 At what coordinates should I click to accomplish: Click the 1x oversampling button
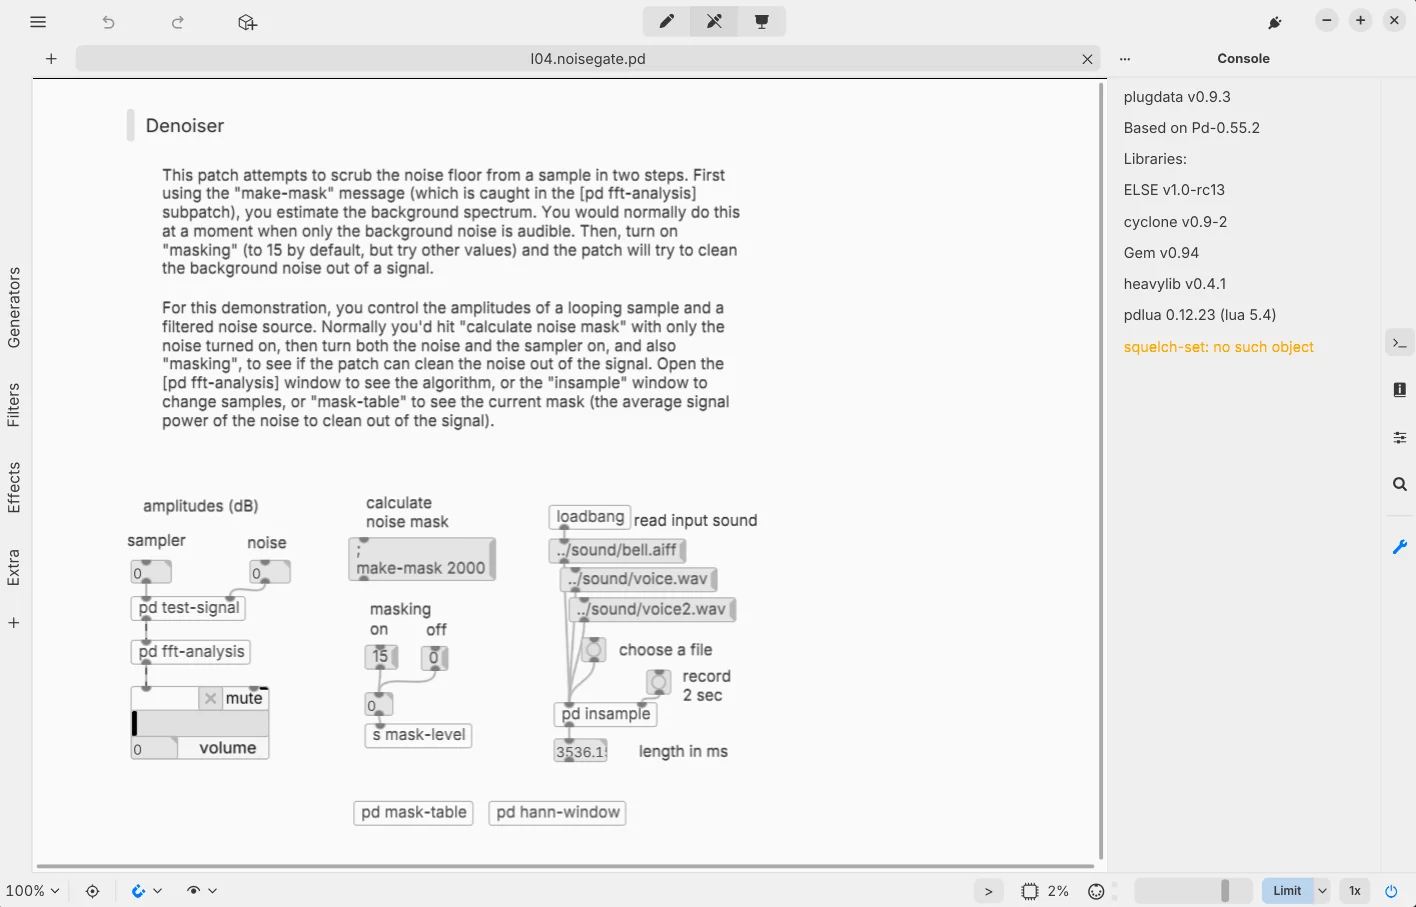coord(1355,891)
